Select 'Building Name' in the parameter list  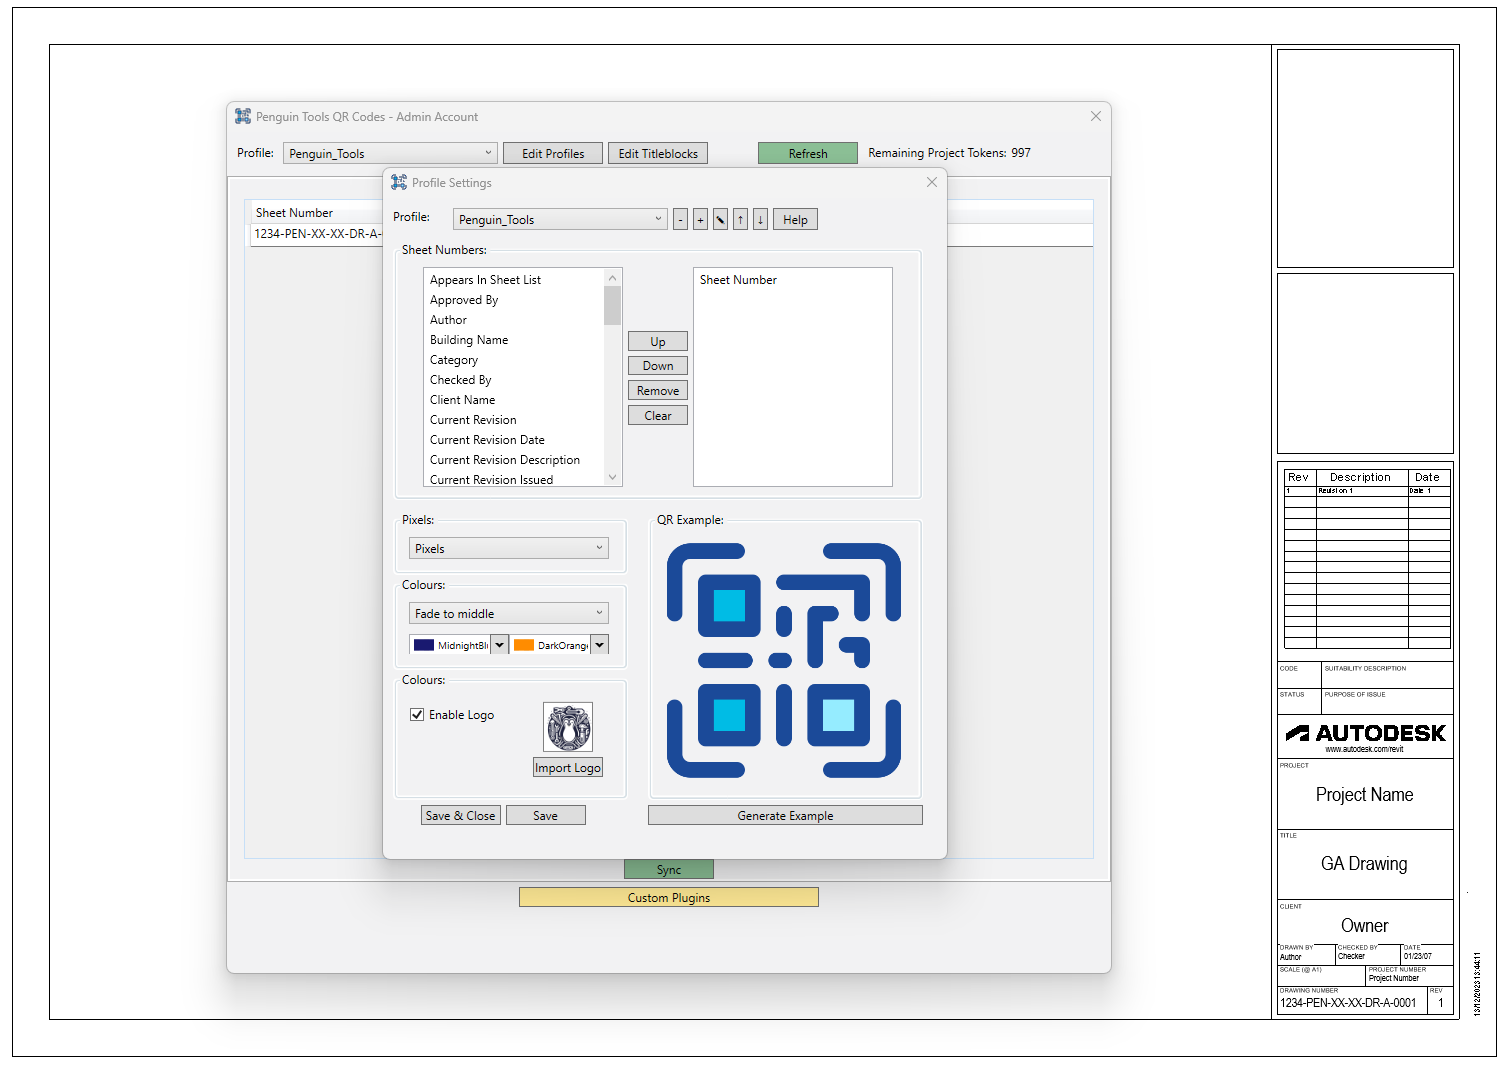coord(514,340)
